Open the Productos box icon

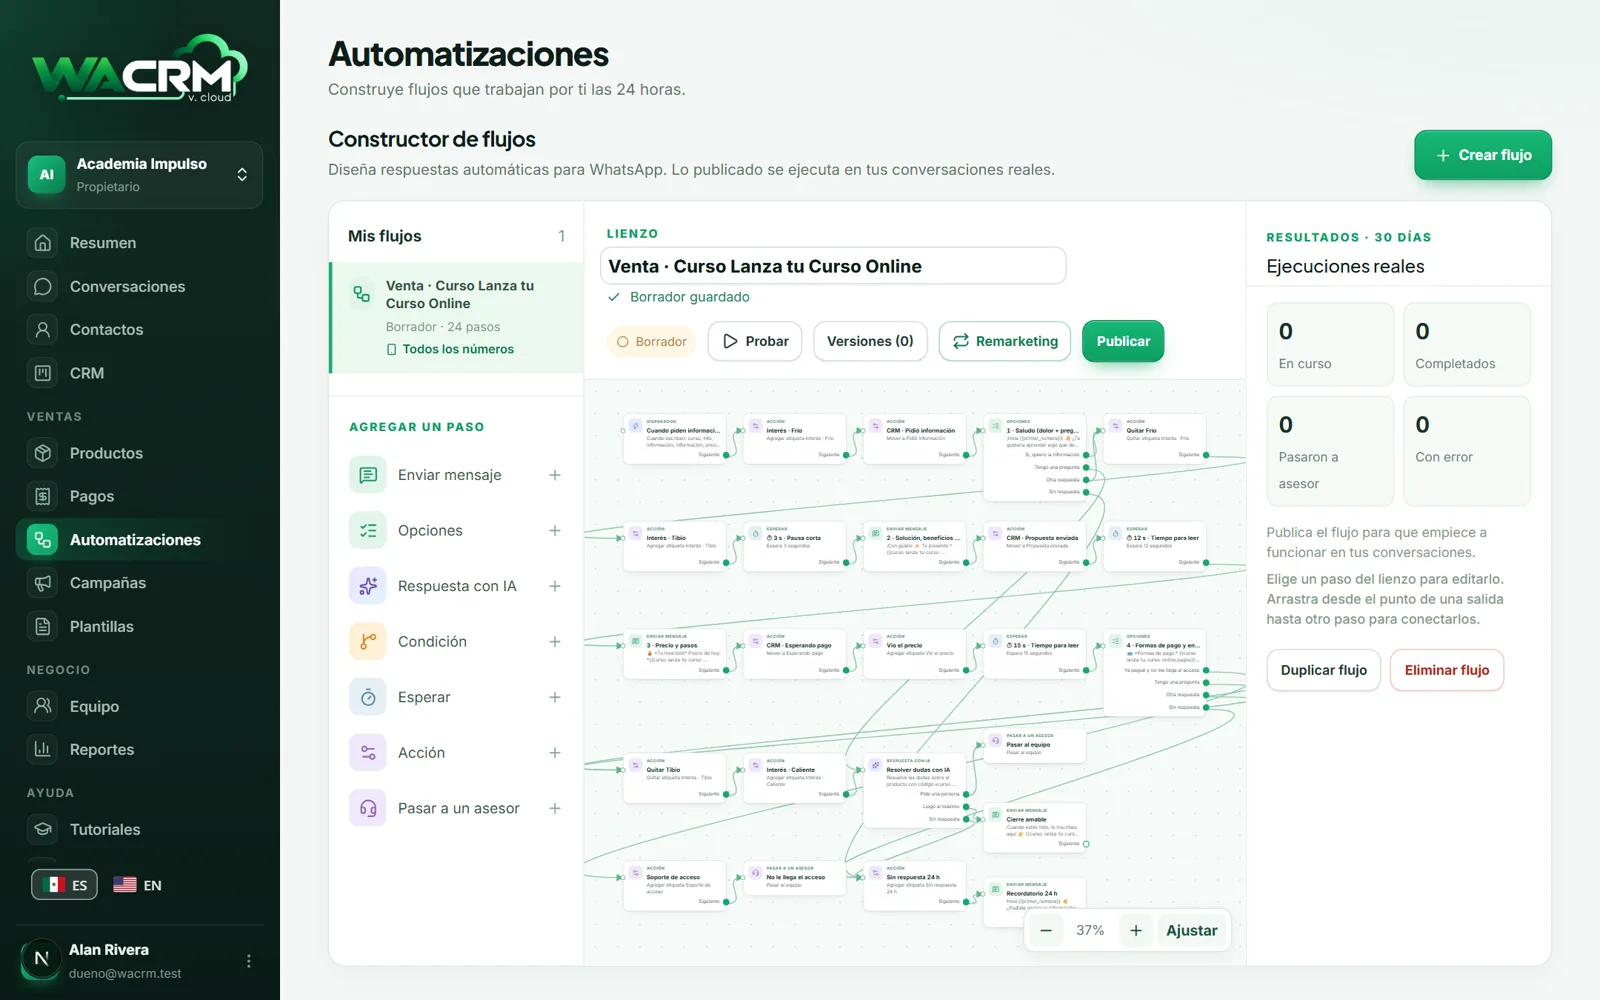(43, 453)
